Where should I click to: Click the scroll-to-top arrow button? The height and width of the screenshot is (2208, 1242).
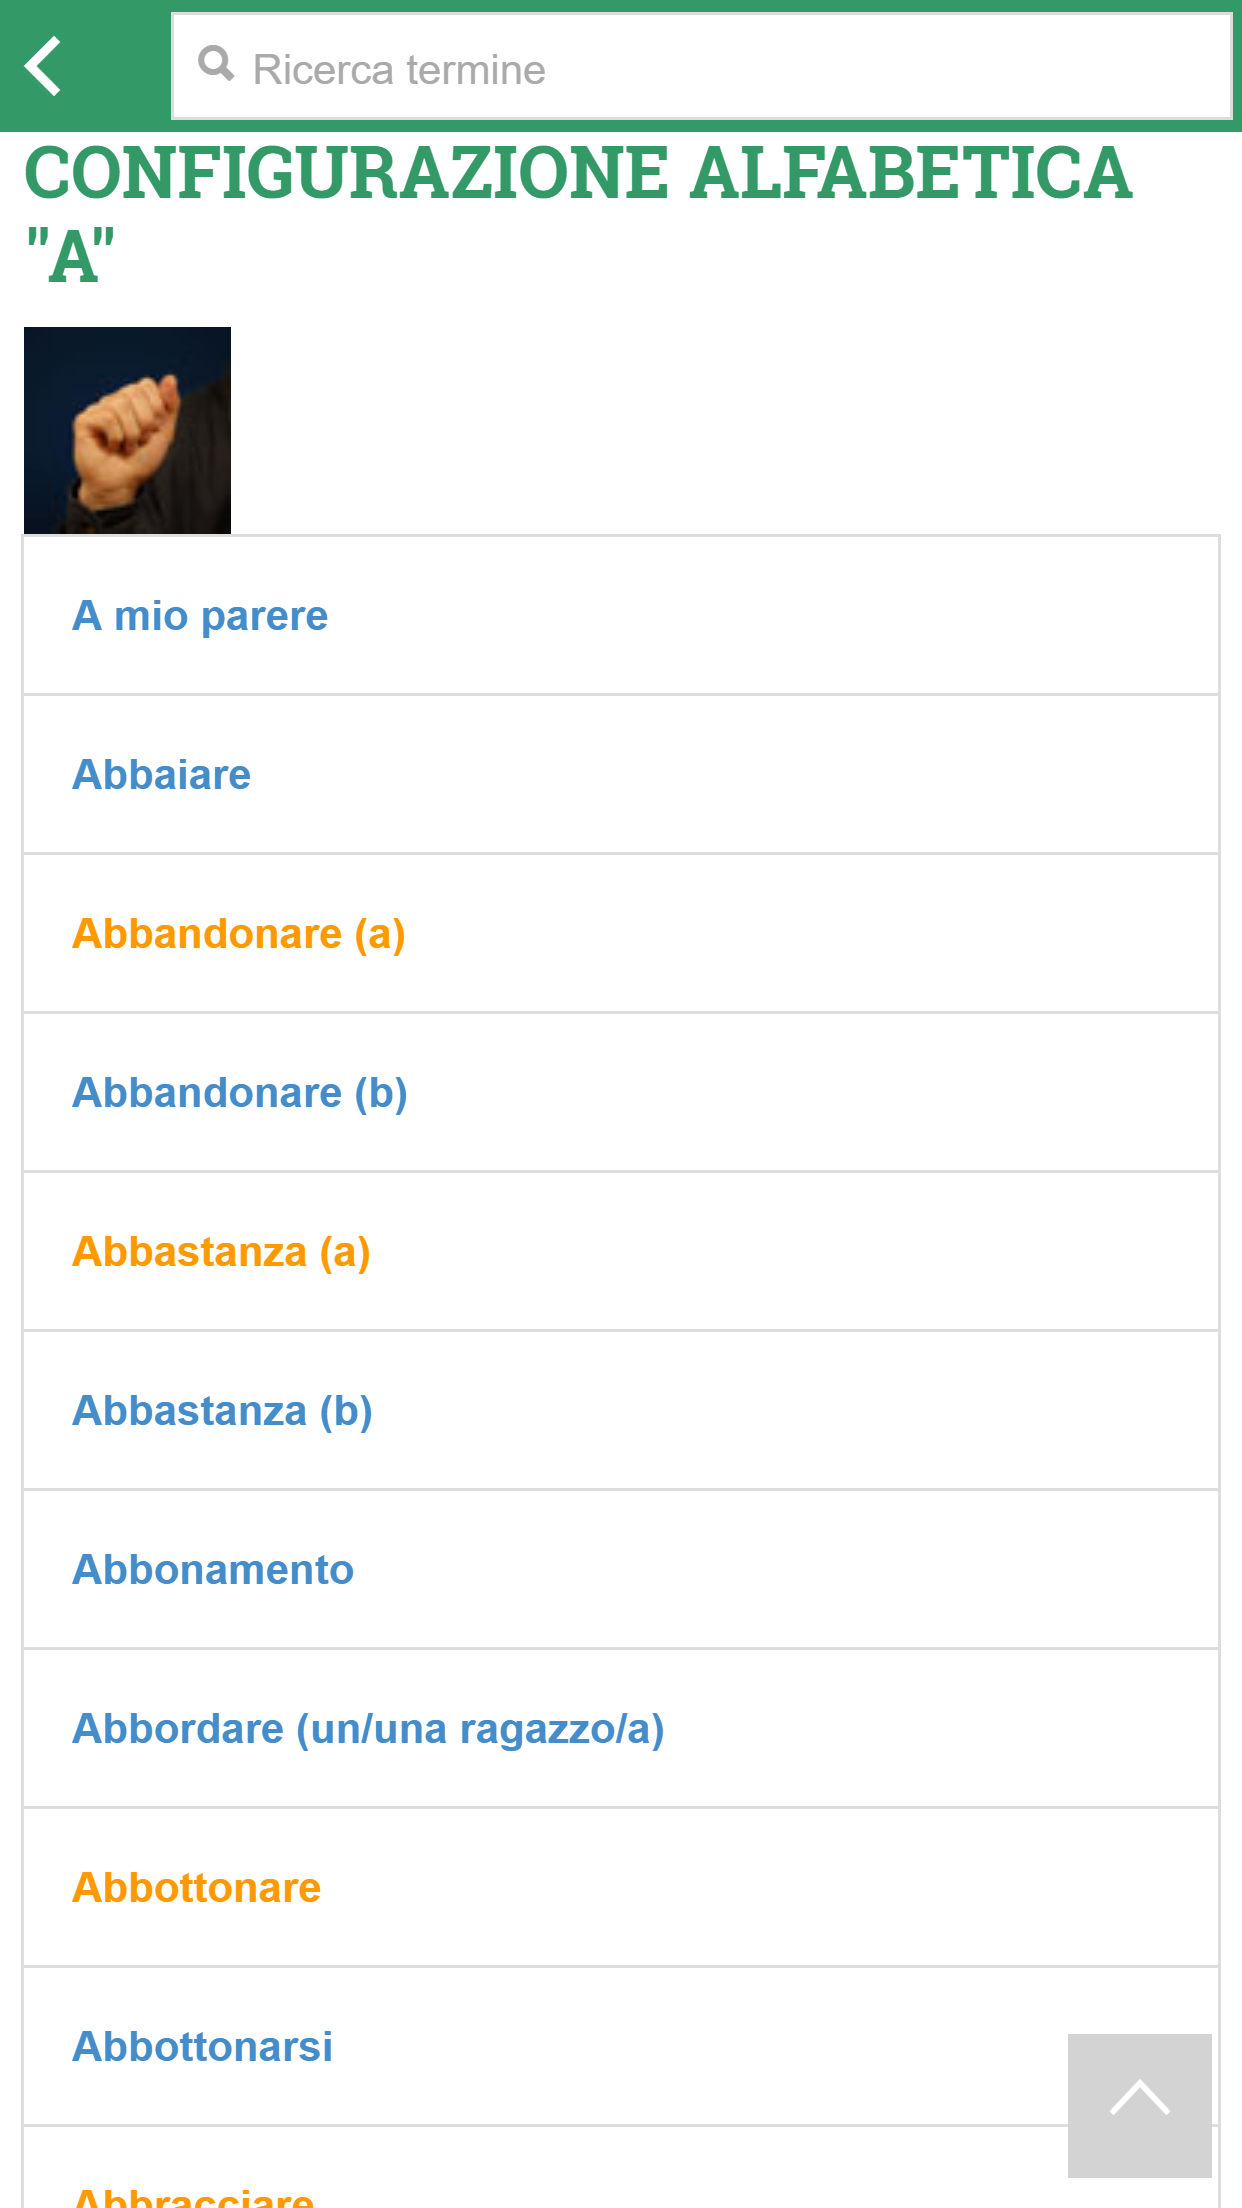coord(1139,2105)
